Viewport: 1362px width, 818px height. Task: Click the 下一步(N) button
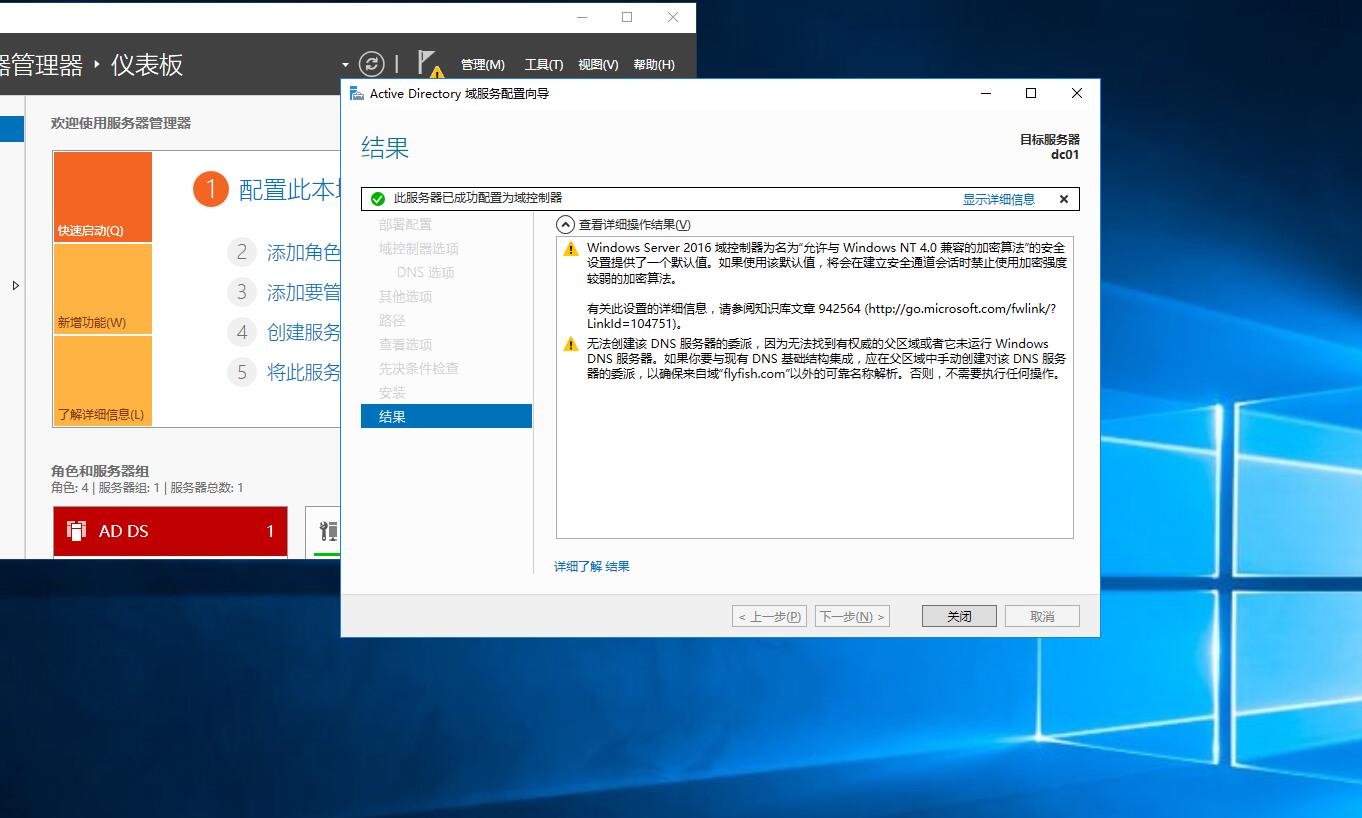click(x=852, y=616)
